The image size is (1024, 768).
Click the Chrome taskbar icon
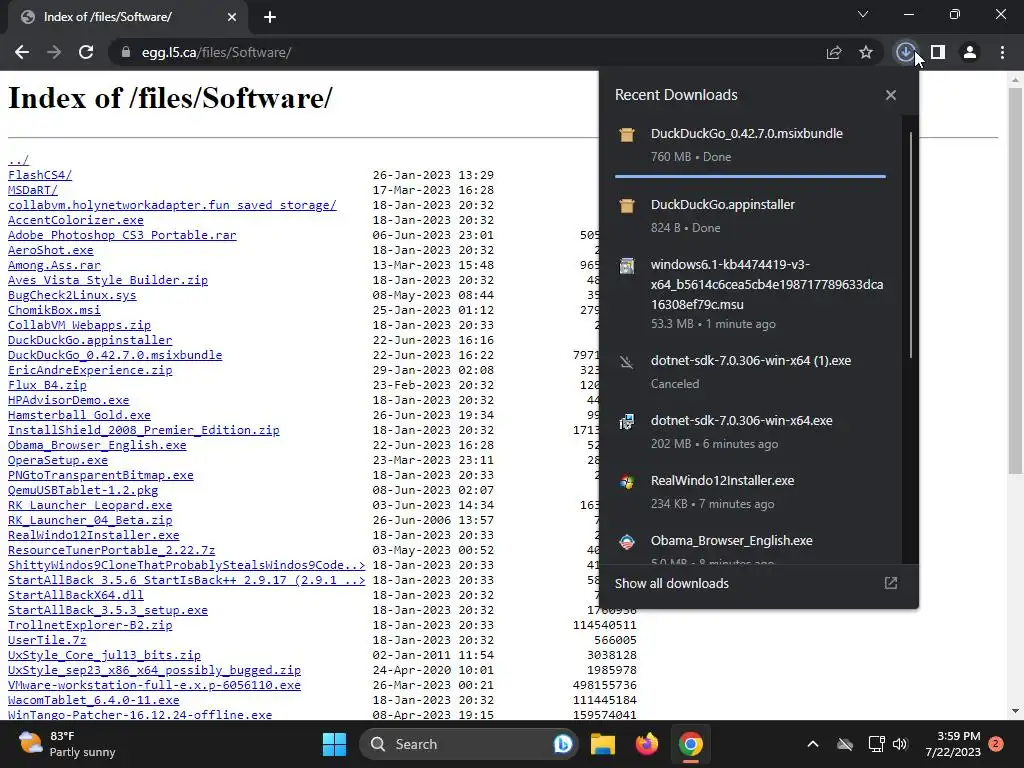tap(690, 744)
